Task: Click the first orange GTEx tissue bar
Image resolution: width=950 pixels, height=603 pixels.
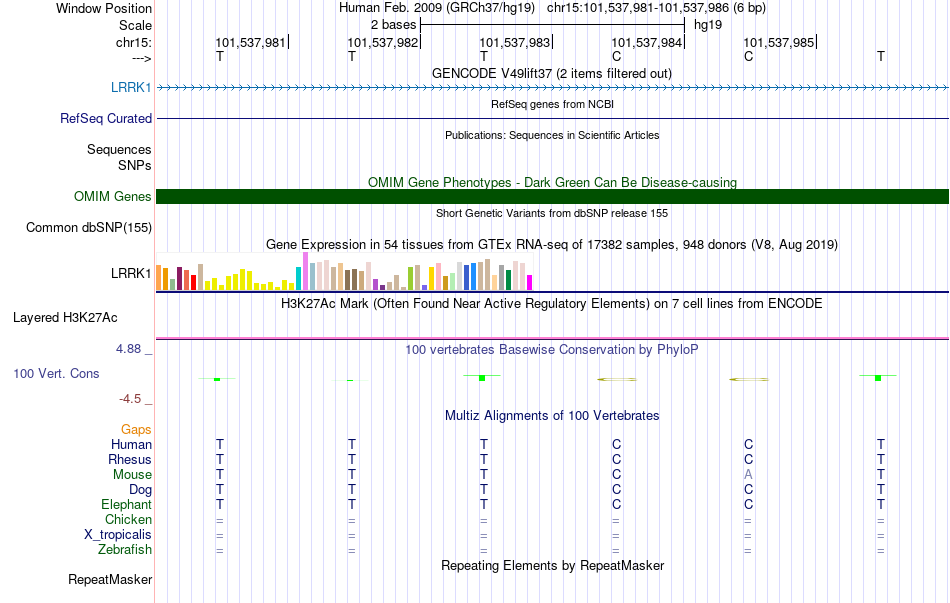Action: point(159,278)
